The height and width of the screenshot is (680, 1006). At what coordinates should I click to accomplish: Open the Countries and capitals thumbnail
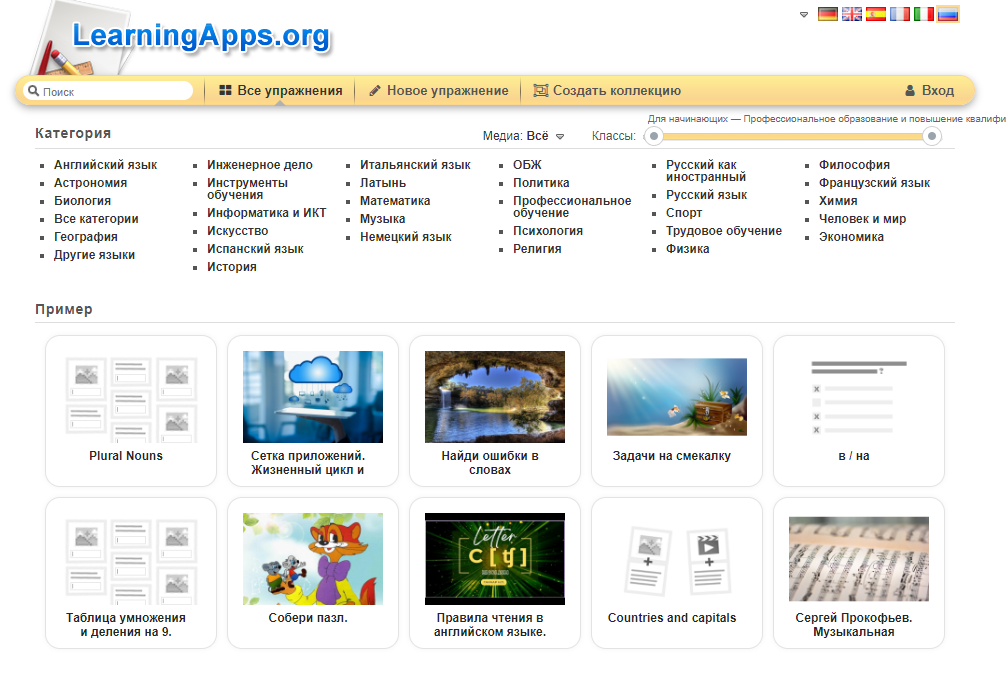click(x=677, y=559)
